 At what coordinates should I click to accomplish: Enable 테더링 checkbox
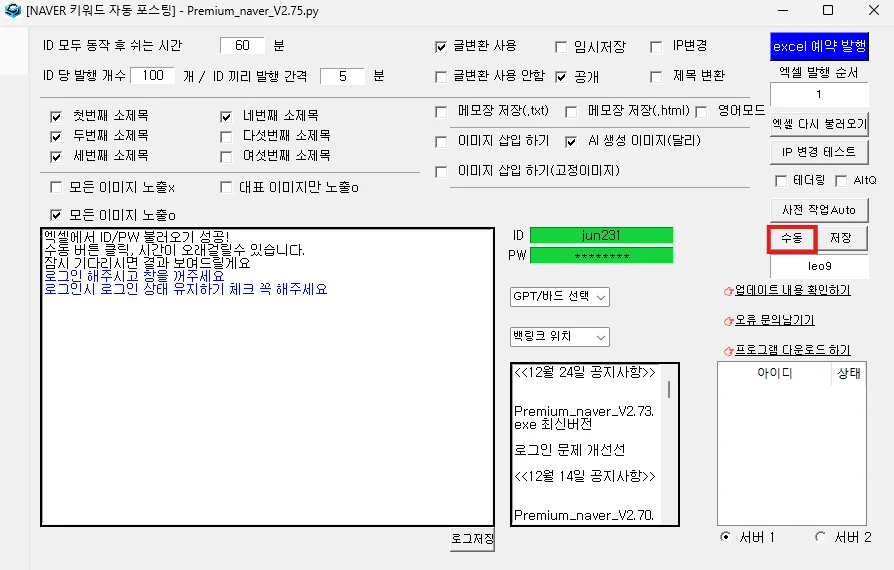[x=781, y=181]
